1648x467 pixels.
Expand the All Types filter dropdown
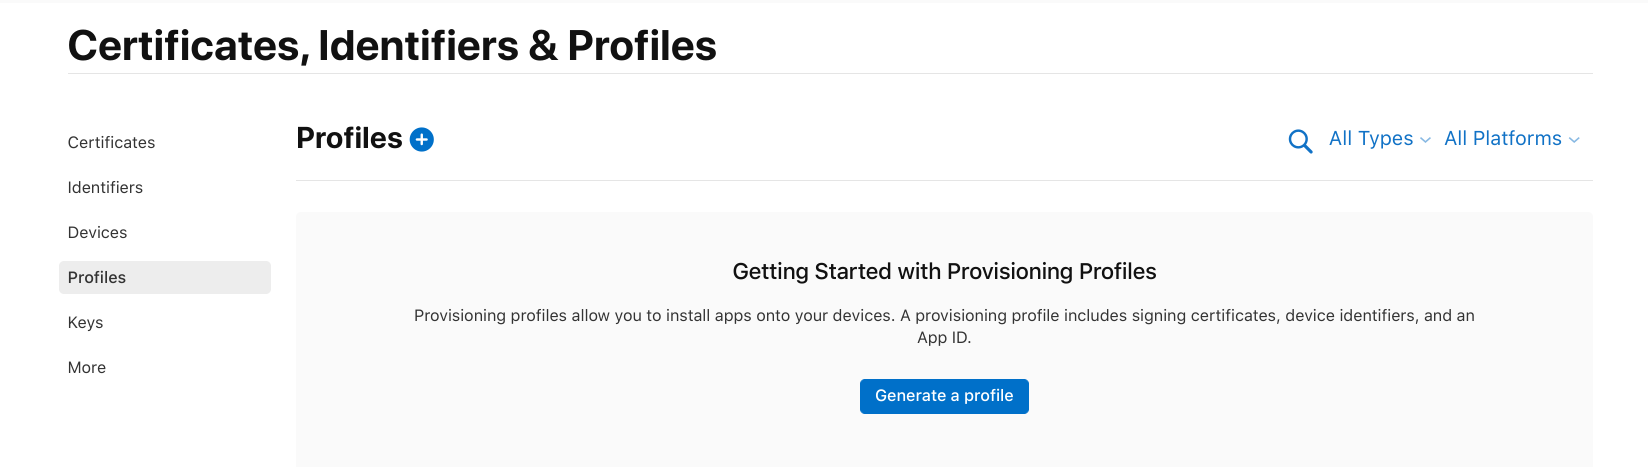point(1379,139)
